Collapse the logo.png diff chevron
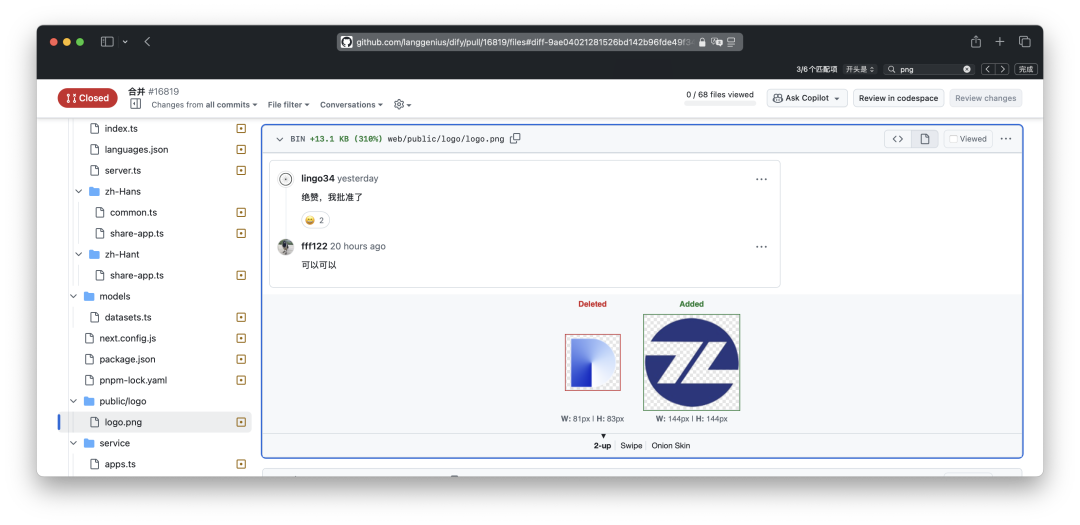 click(x=279, y=139)
